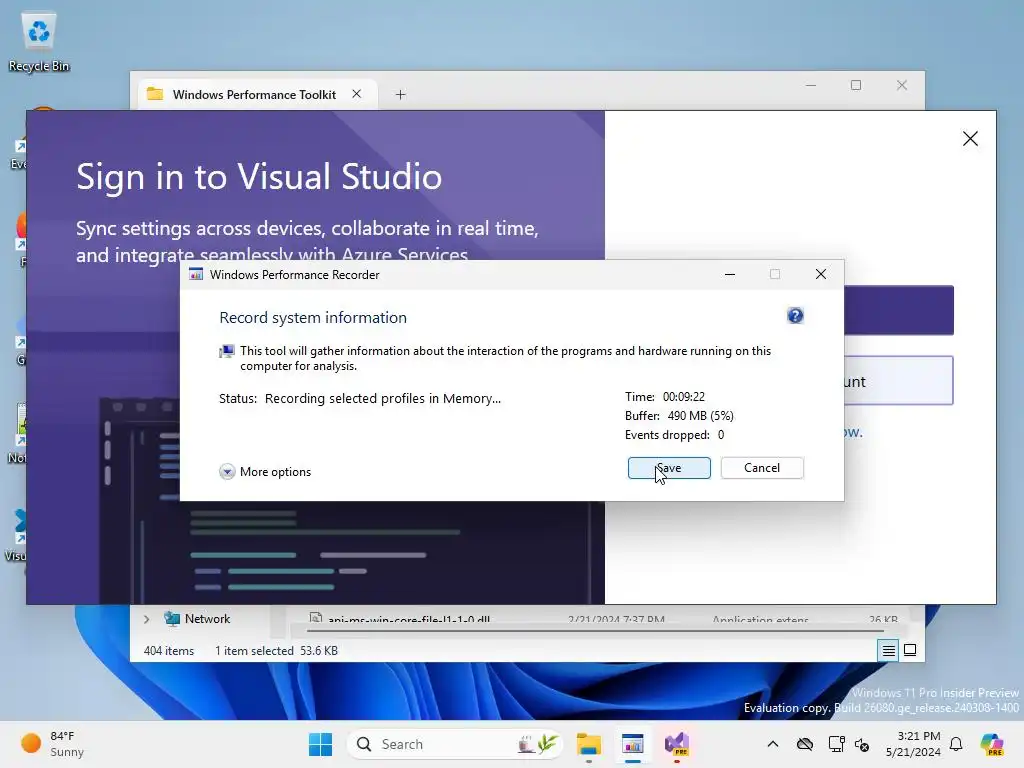Open the blue help question mark icon
Screen dimensions: 1024x768
[x=795, y=316]
